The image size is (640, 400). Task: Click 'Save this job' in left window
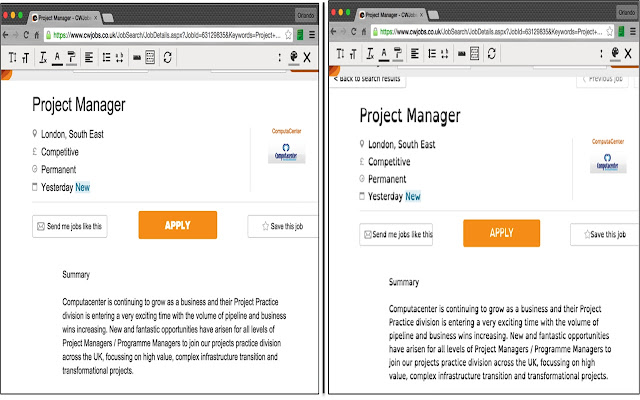[x=282, y=227]
